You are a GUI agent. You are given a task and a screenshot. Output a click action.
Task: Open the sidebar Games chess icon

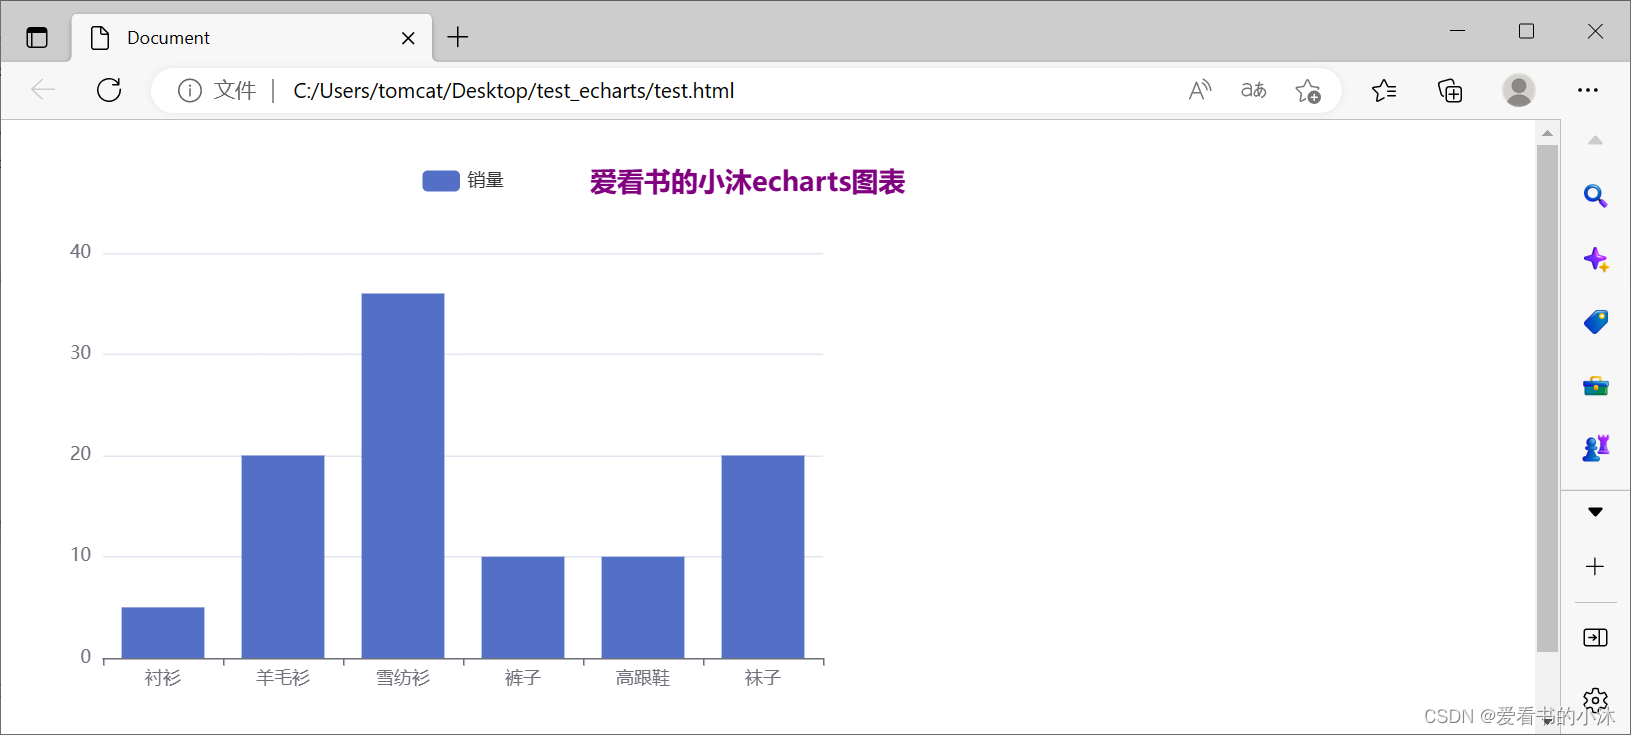click(1596, 448)
